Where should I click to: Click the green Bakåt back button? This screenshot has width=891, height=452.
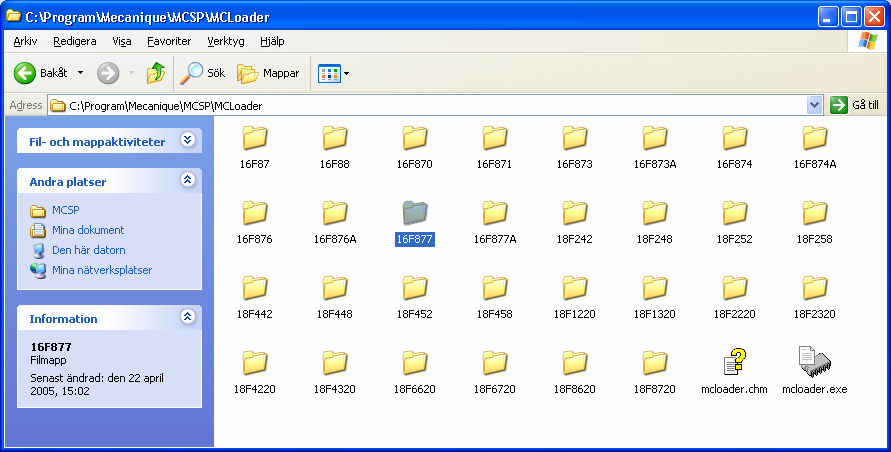40,73
